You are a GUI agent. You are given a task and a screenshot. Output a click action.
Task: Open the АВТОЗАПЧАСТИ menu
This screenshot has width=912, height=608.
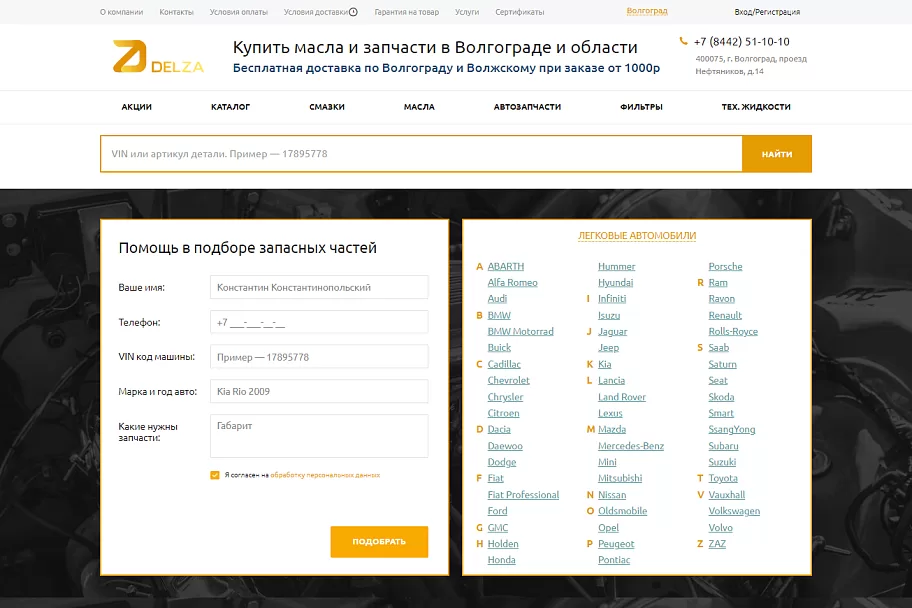point(528,107)
